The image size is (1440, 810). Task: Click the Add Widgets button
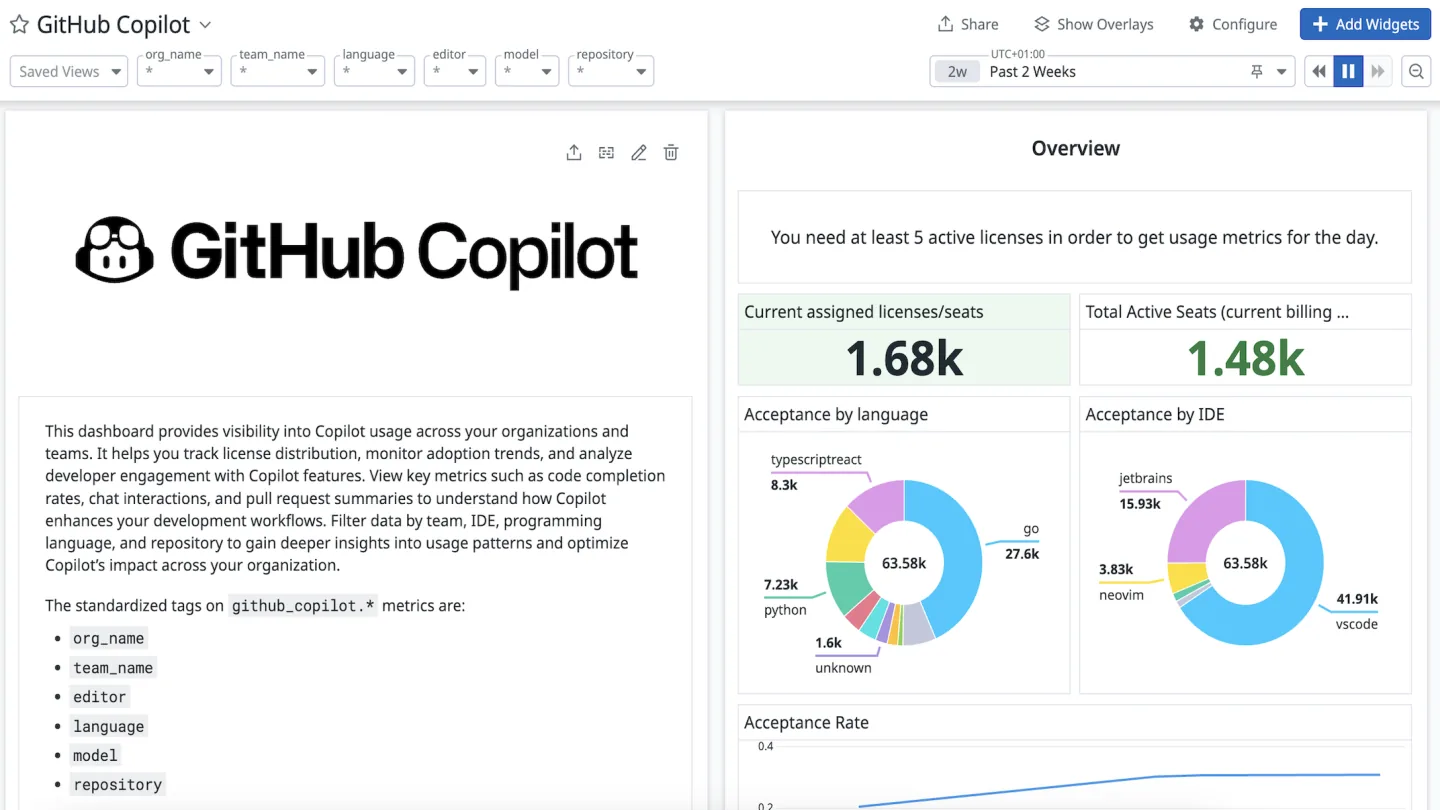[1365, 24]
